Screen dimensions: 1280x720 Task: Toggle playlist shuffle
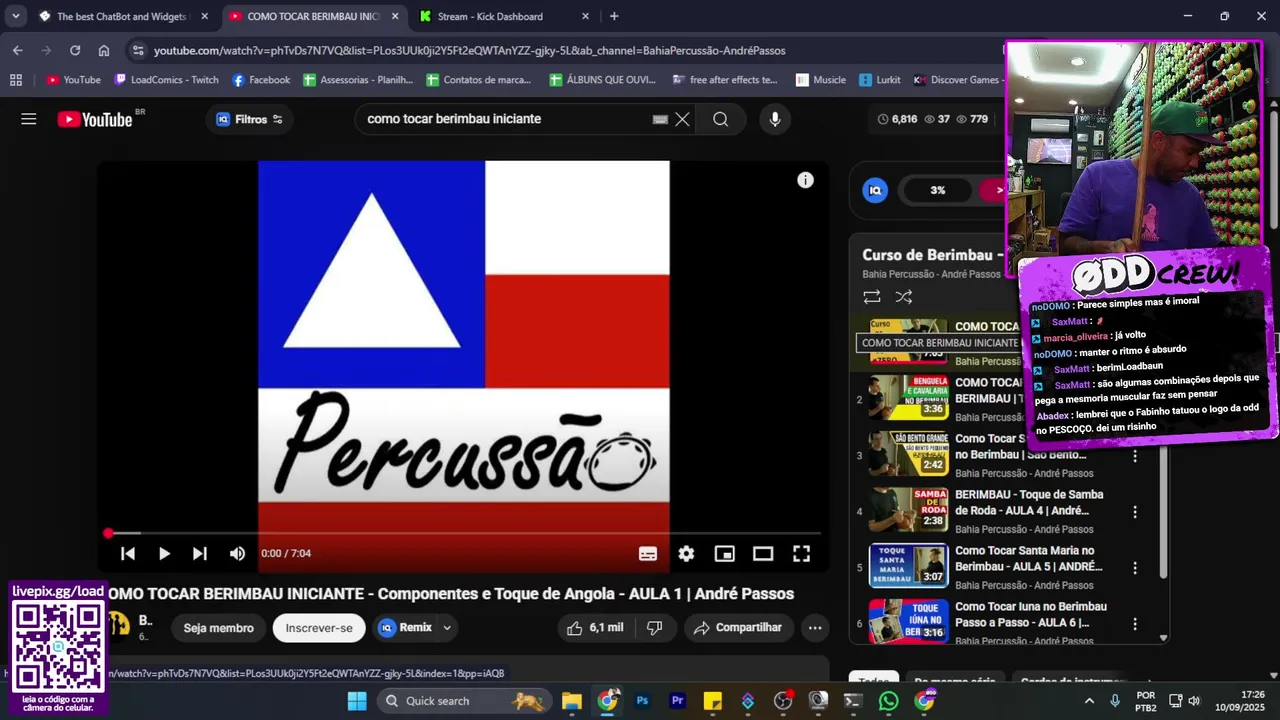tap(904, 297)
